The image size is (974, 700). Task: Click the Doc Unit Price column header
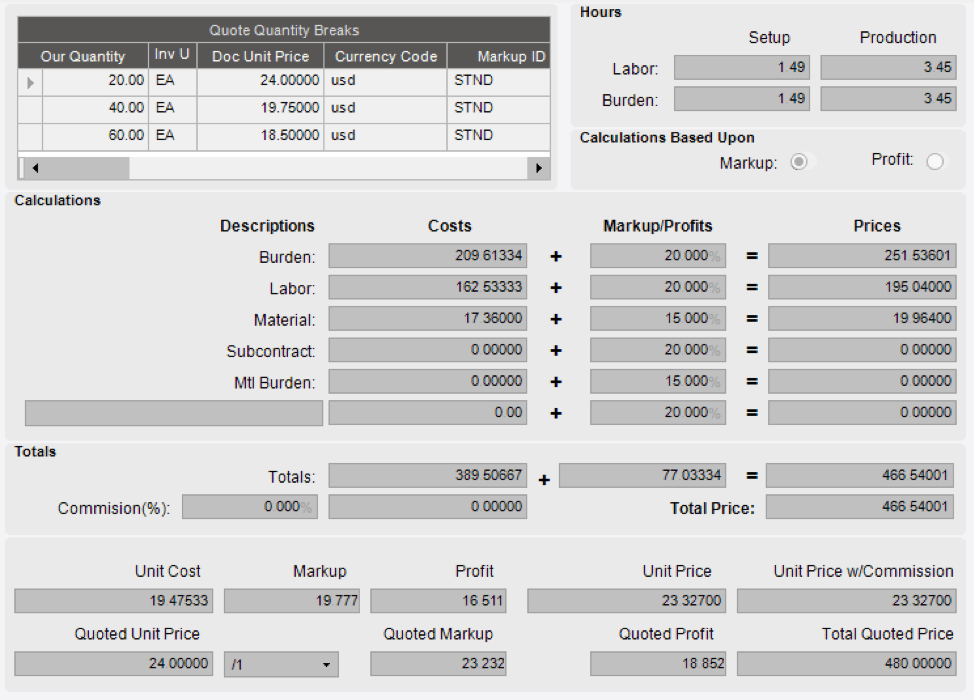coord(260,56)
